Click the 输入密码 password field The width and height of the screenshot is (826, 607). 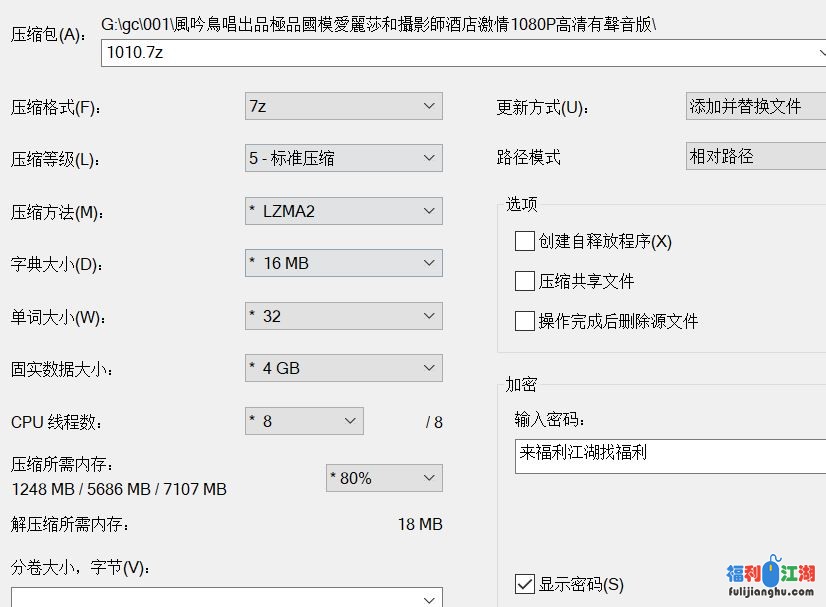click(670, 454)
